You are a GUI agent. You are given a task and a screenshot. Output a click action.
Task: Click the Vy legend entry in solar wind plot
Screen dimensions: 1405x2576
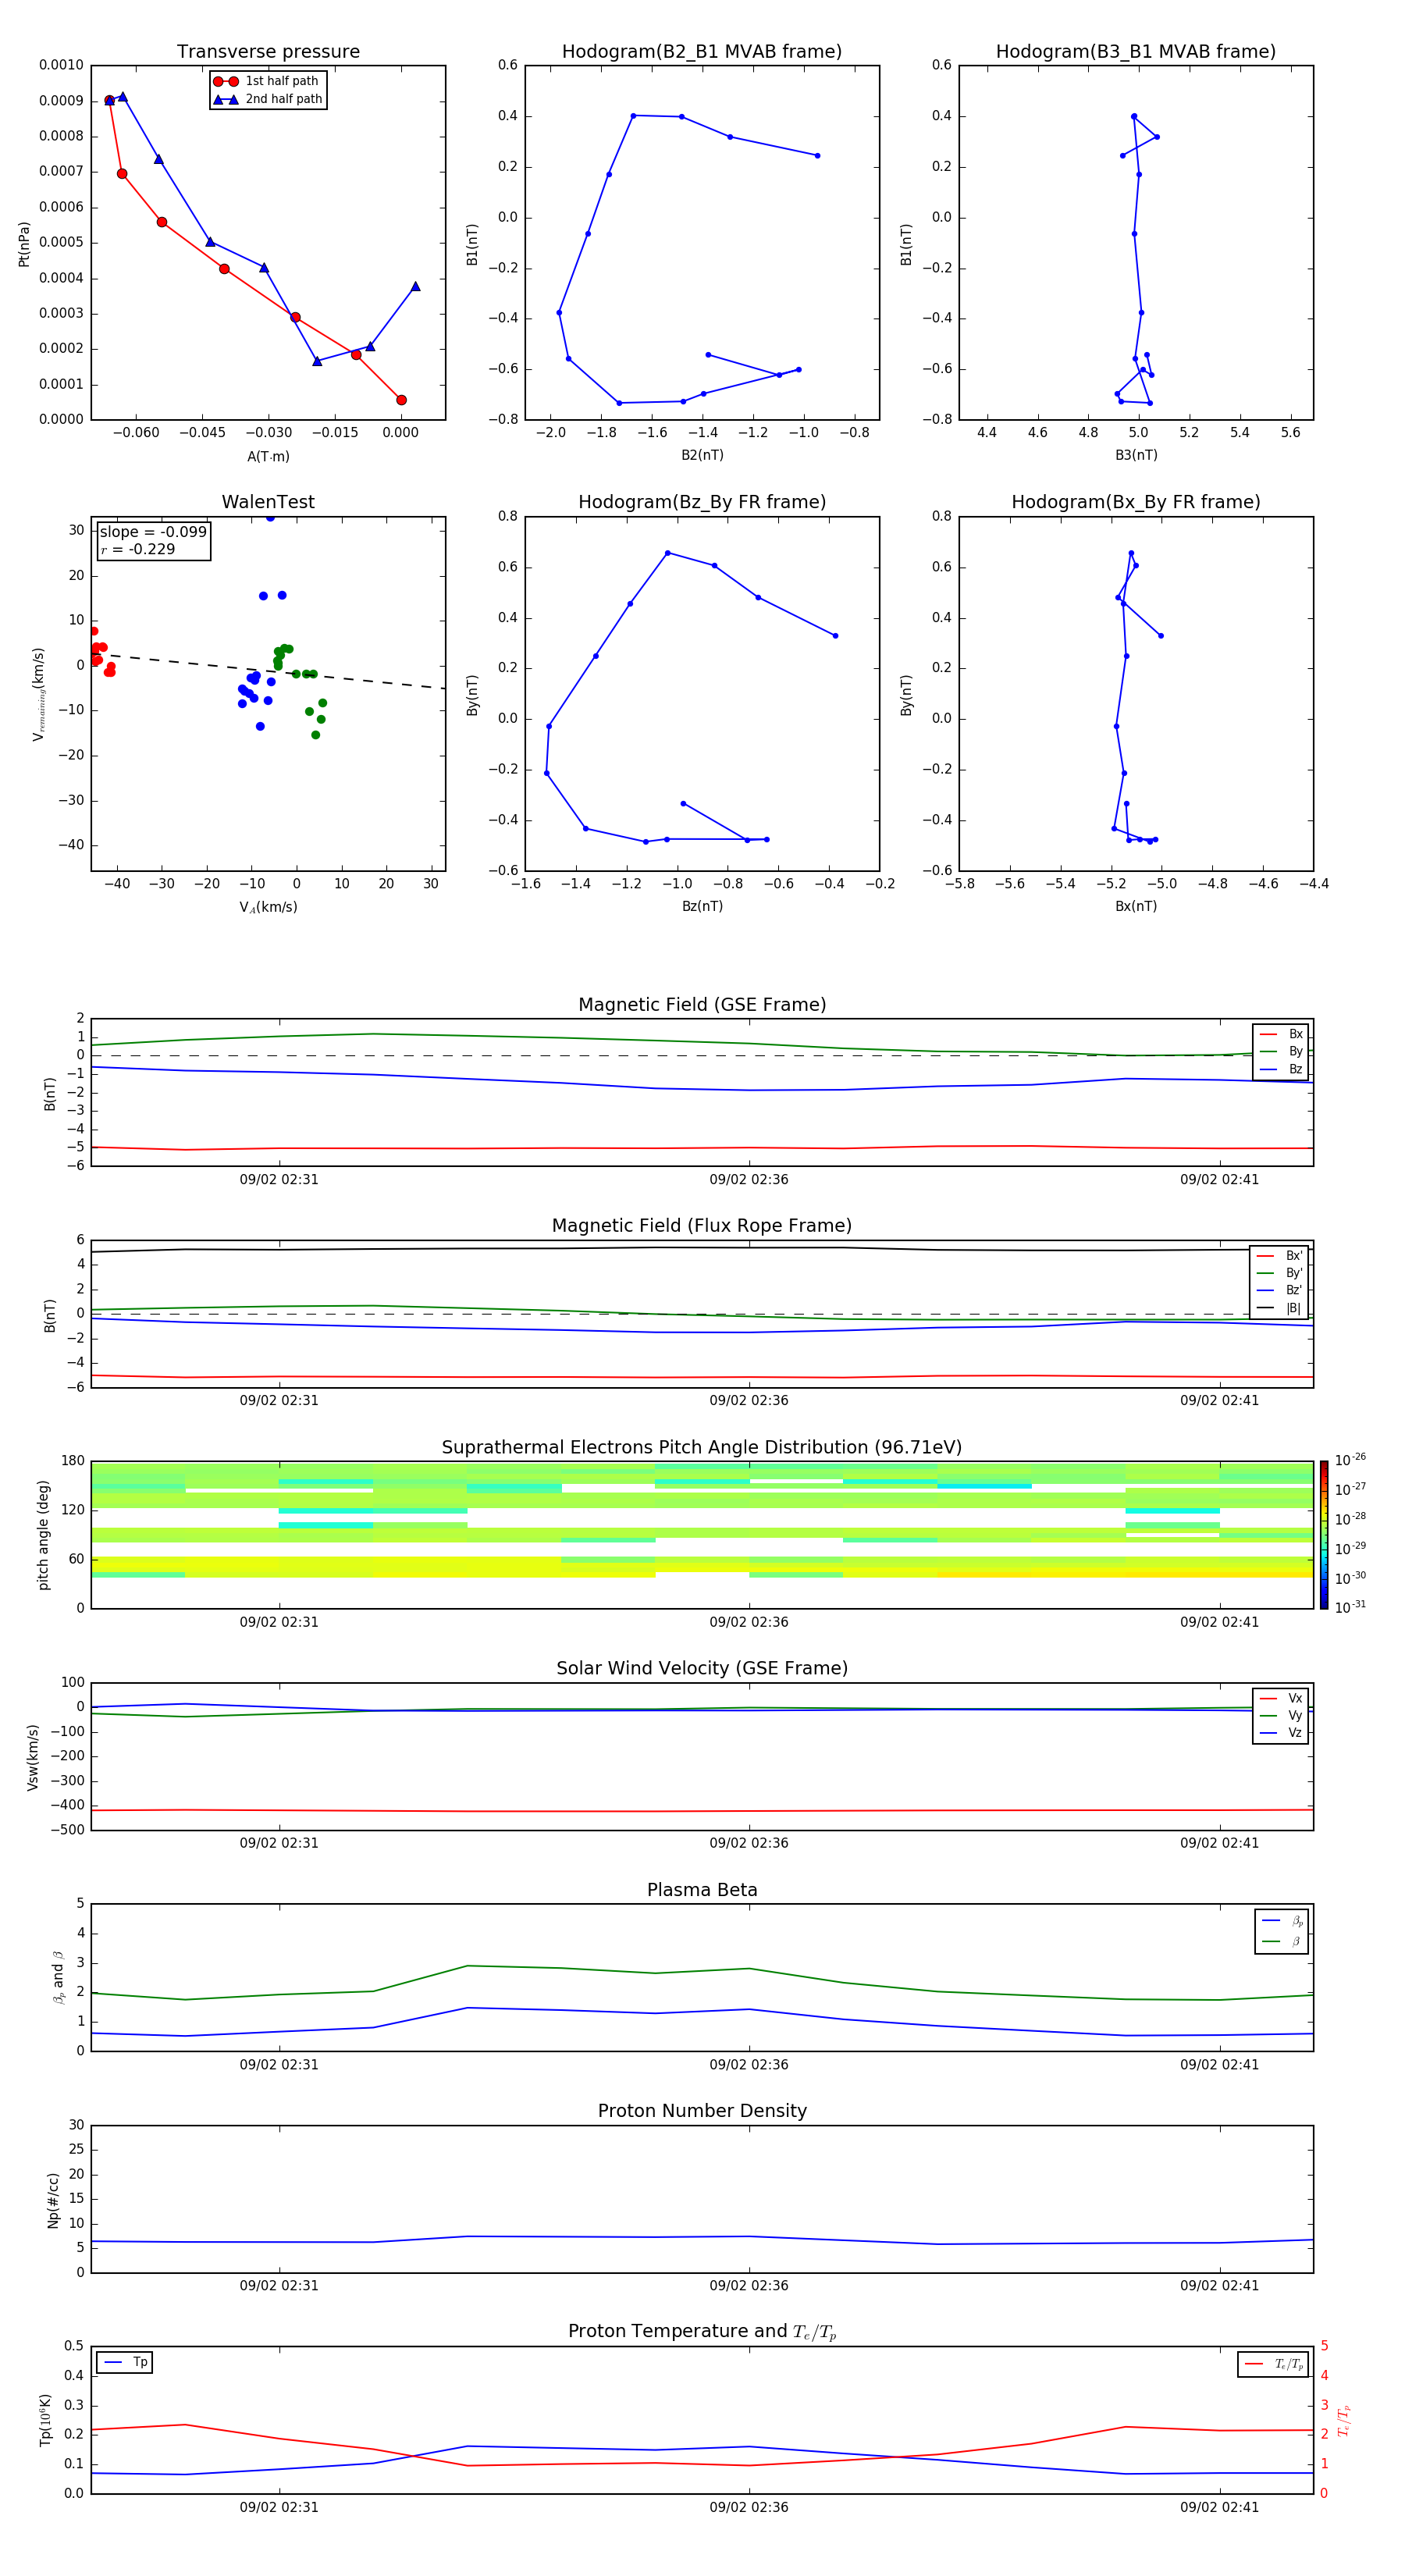1281,1715
